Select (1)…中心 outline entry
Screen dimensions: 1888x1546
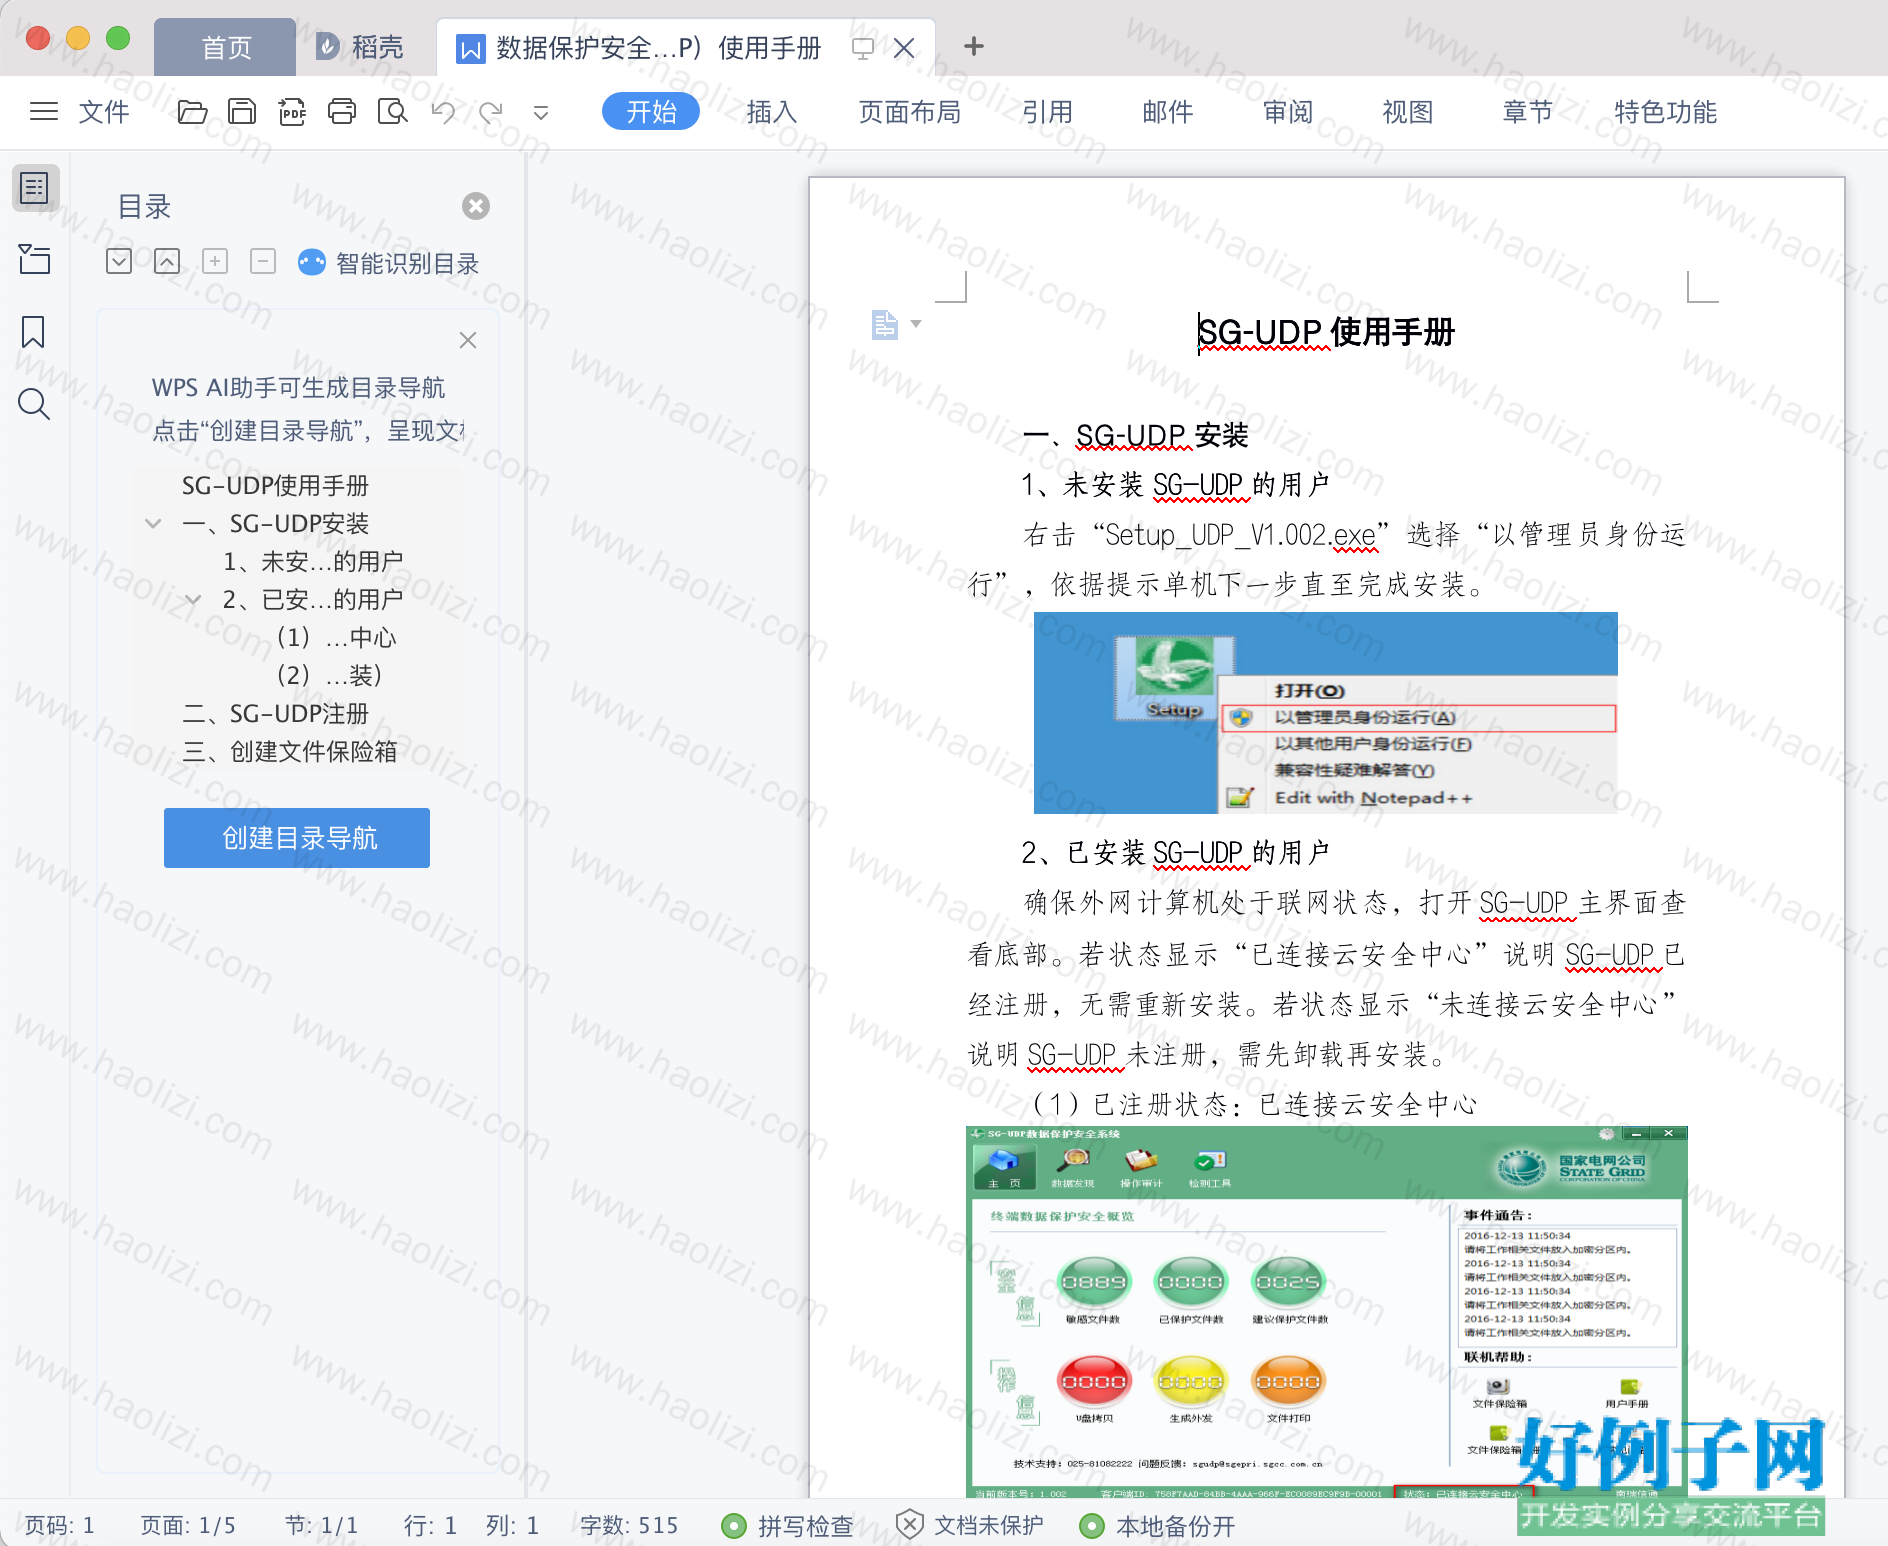point(336,638)
